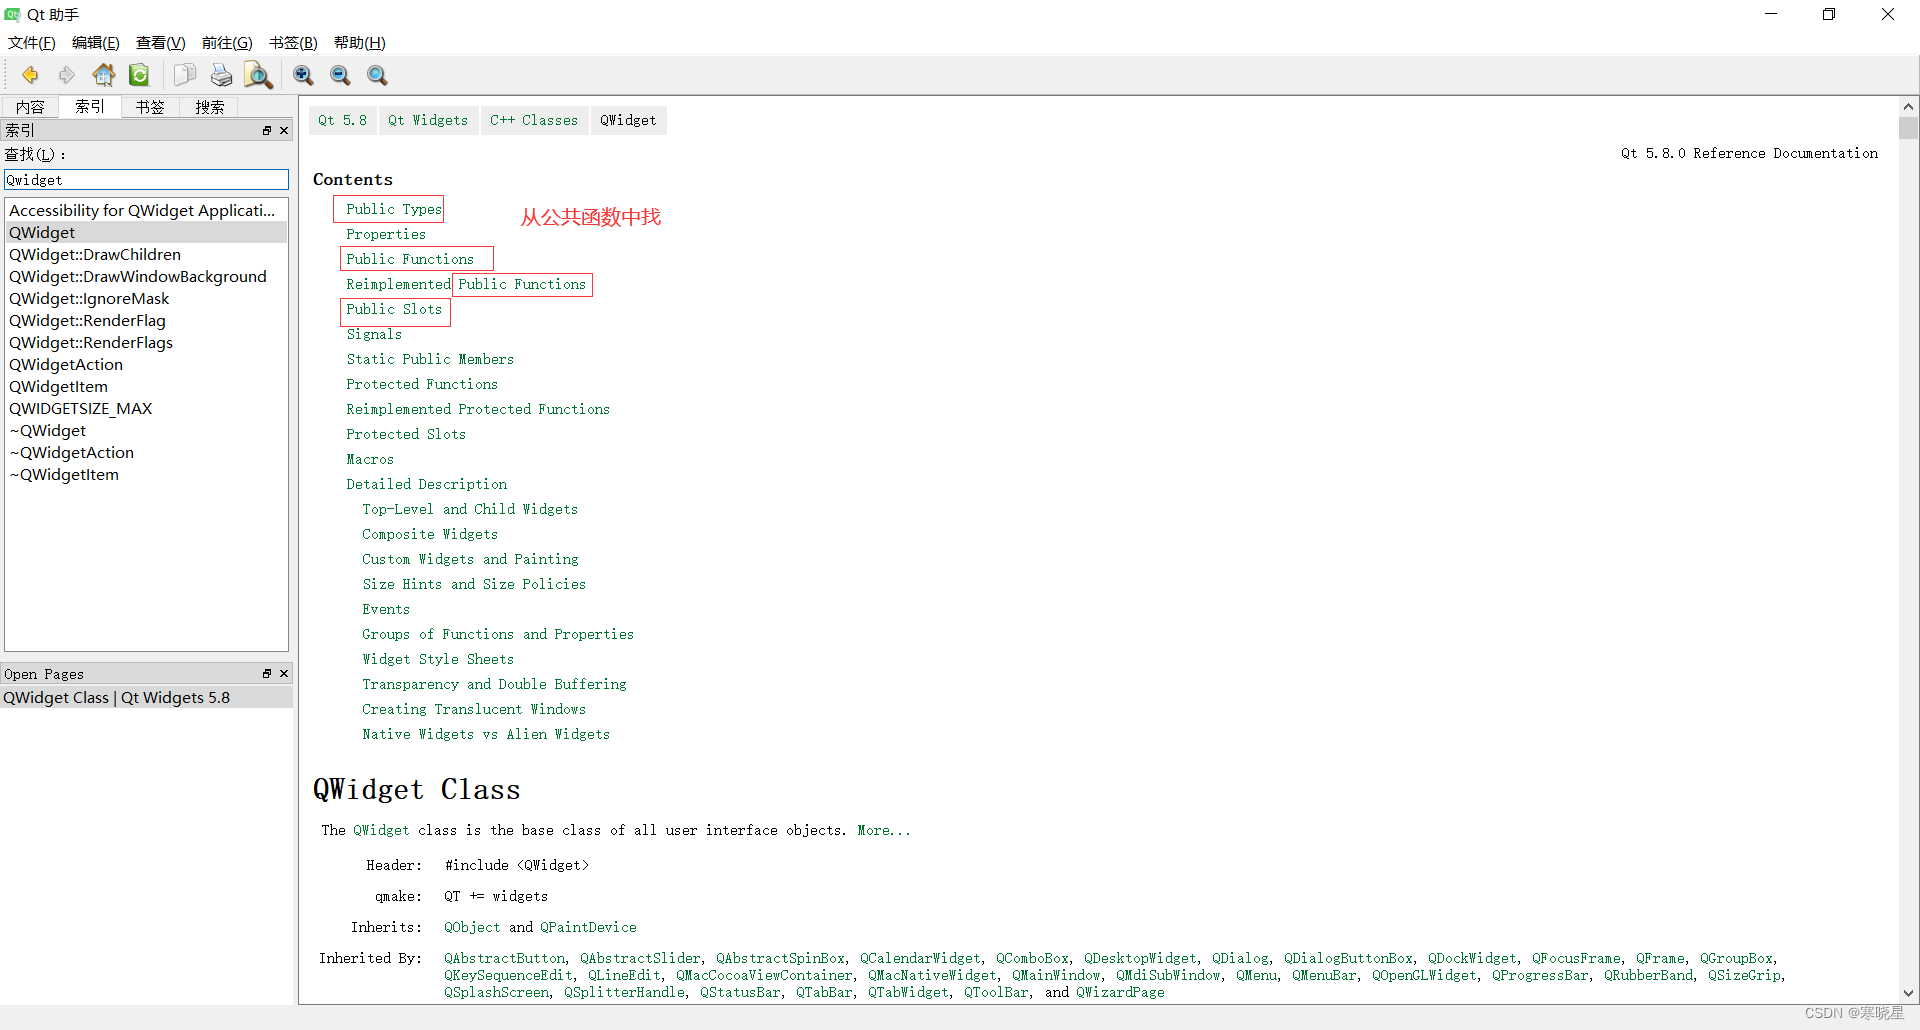Print the page with printer icon
Screen dimensions: 1920x1030
point(222,75)
